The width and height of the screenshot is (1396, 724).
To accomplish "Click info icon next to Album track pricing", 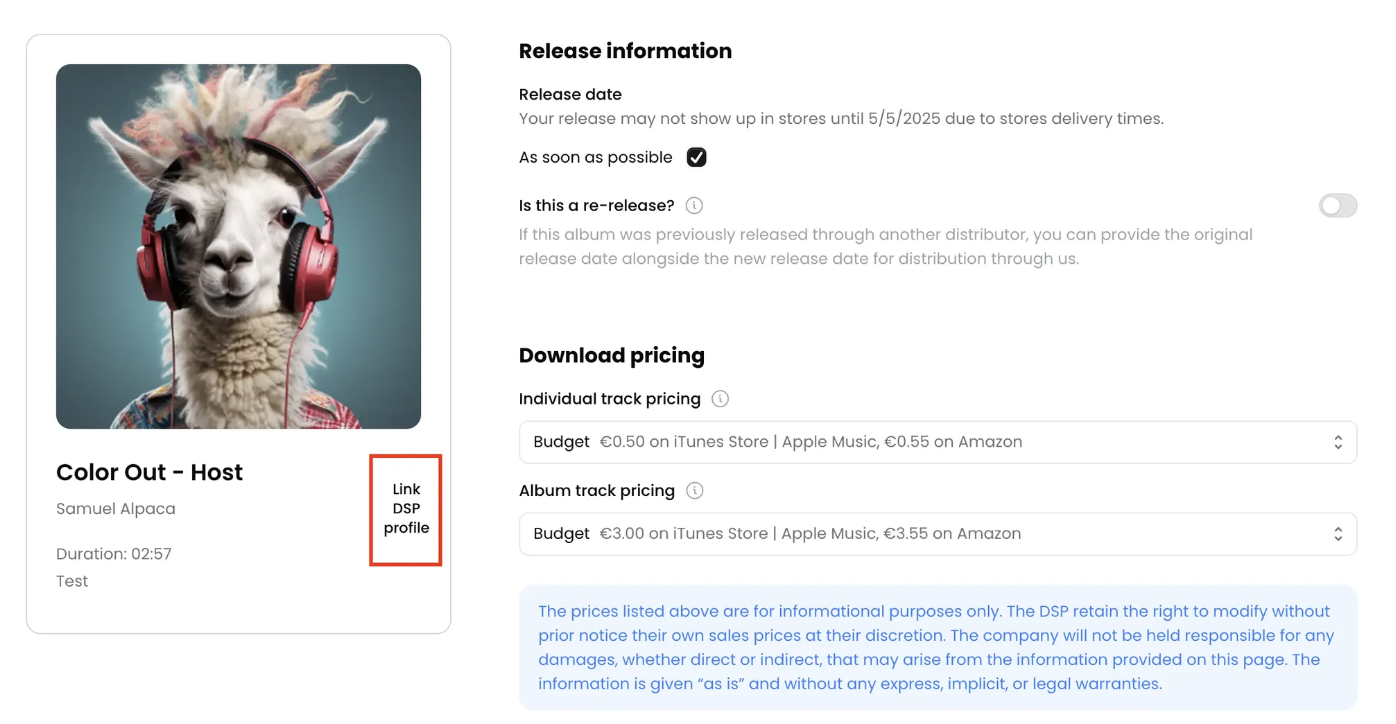I will [x=694, y=491].
